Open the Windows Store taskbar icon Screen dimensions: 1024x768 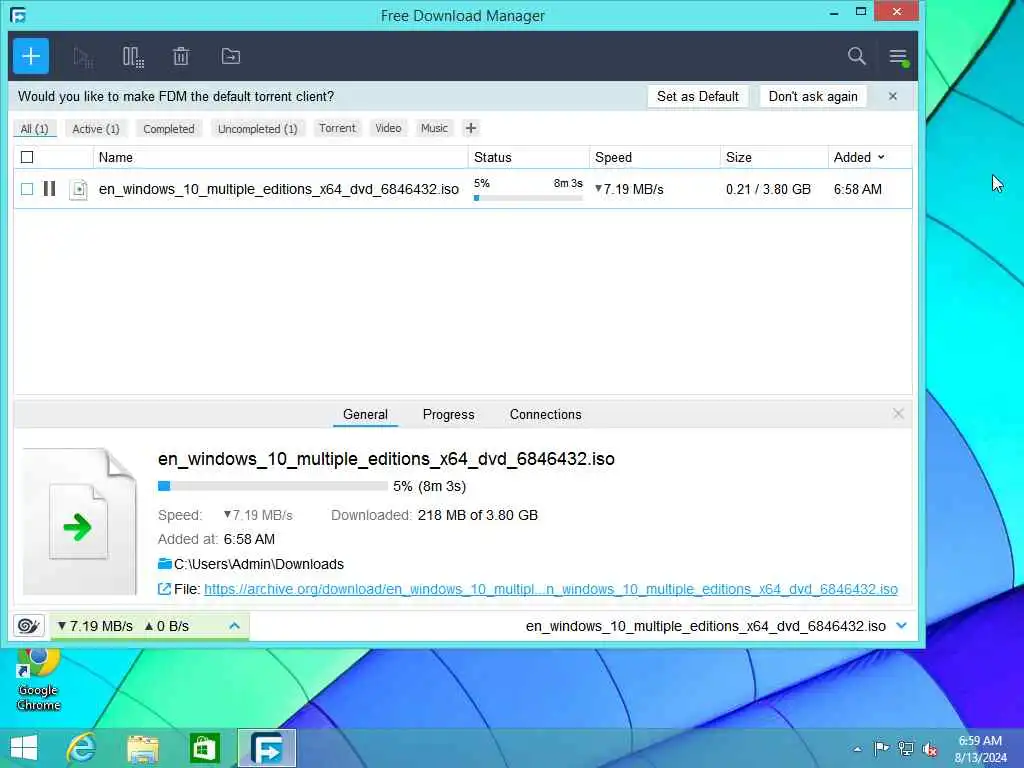coord(204,748)
